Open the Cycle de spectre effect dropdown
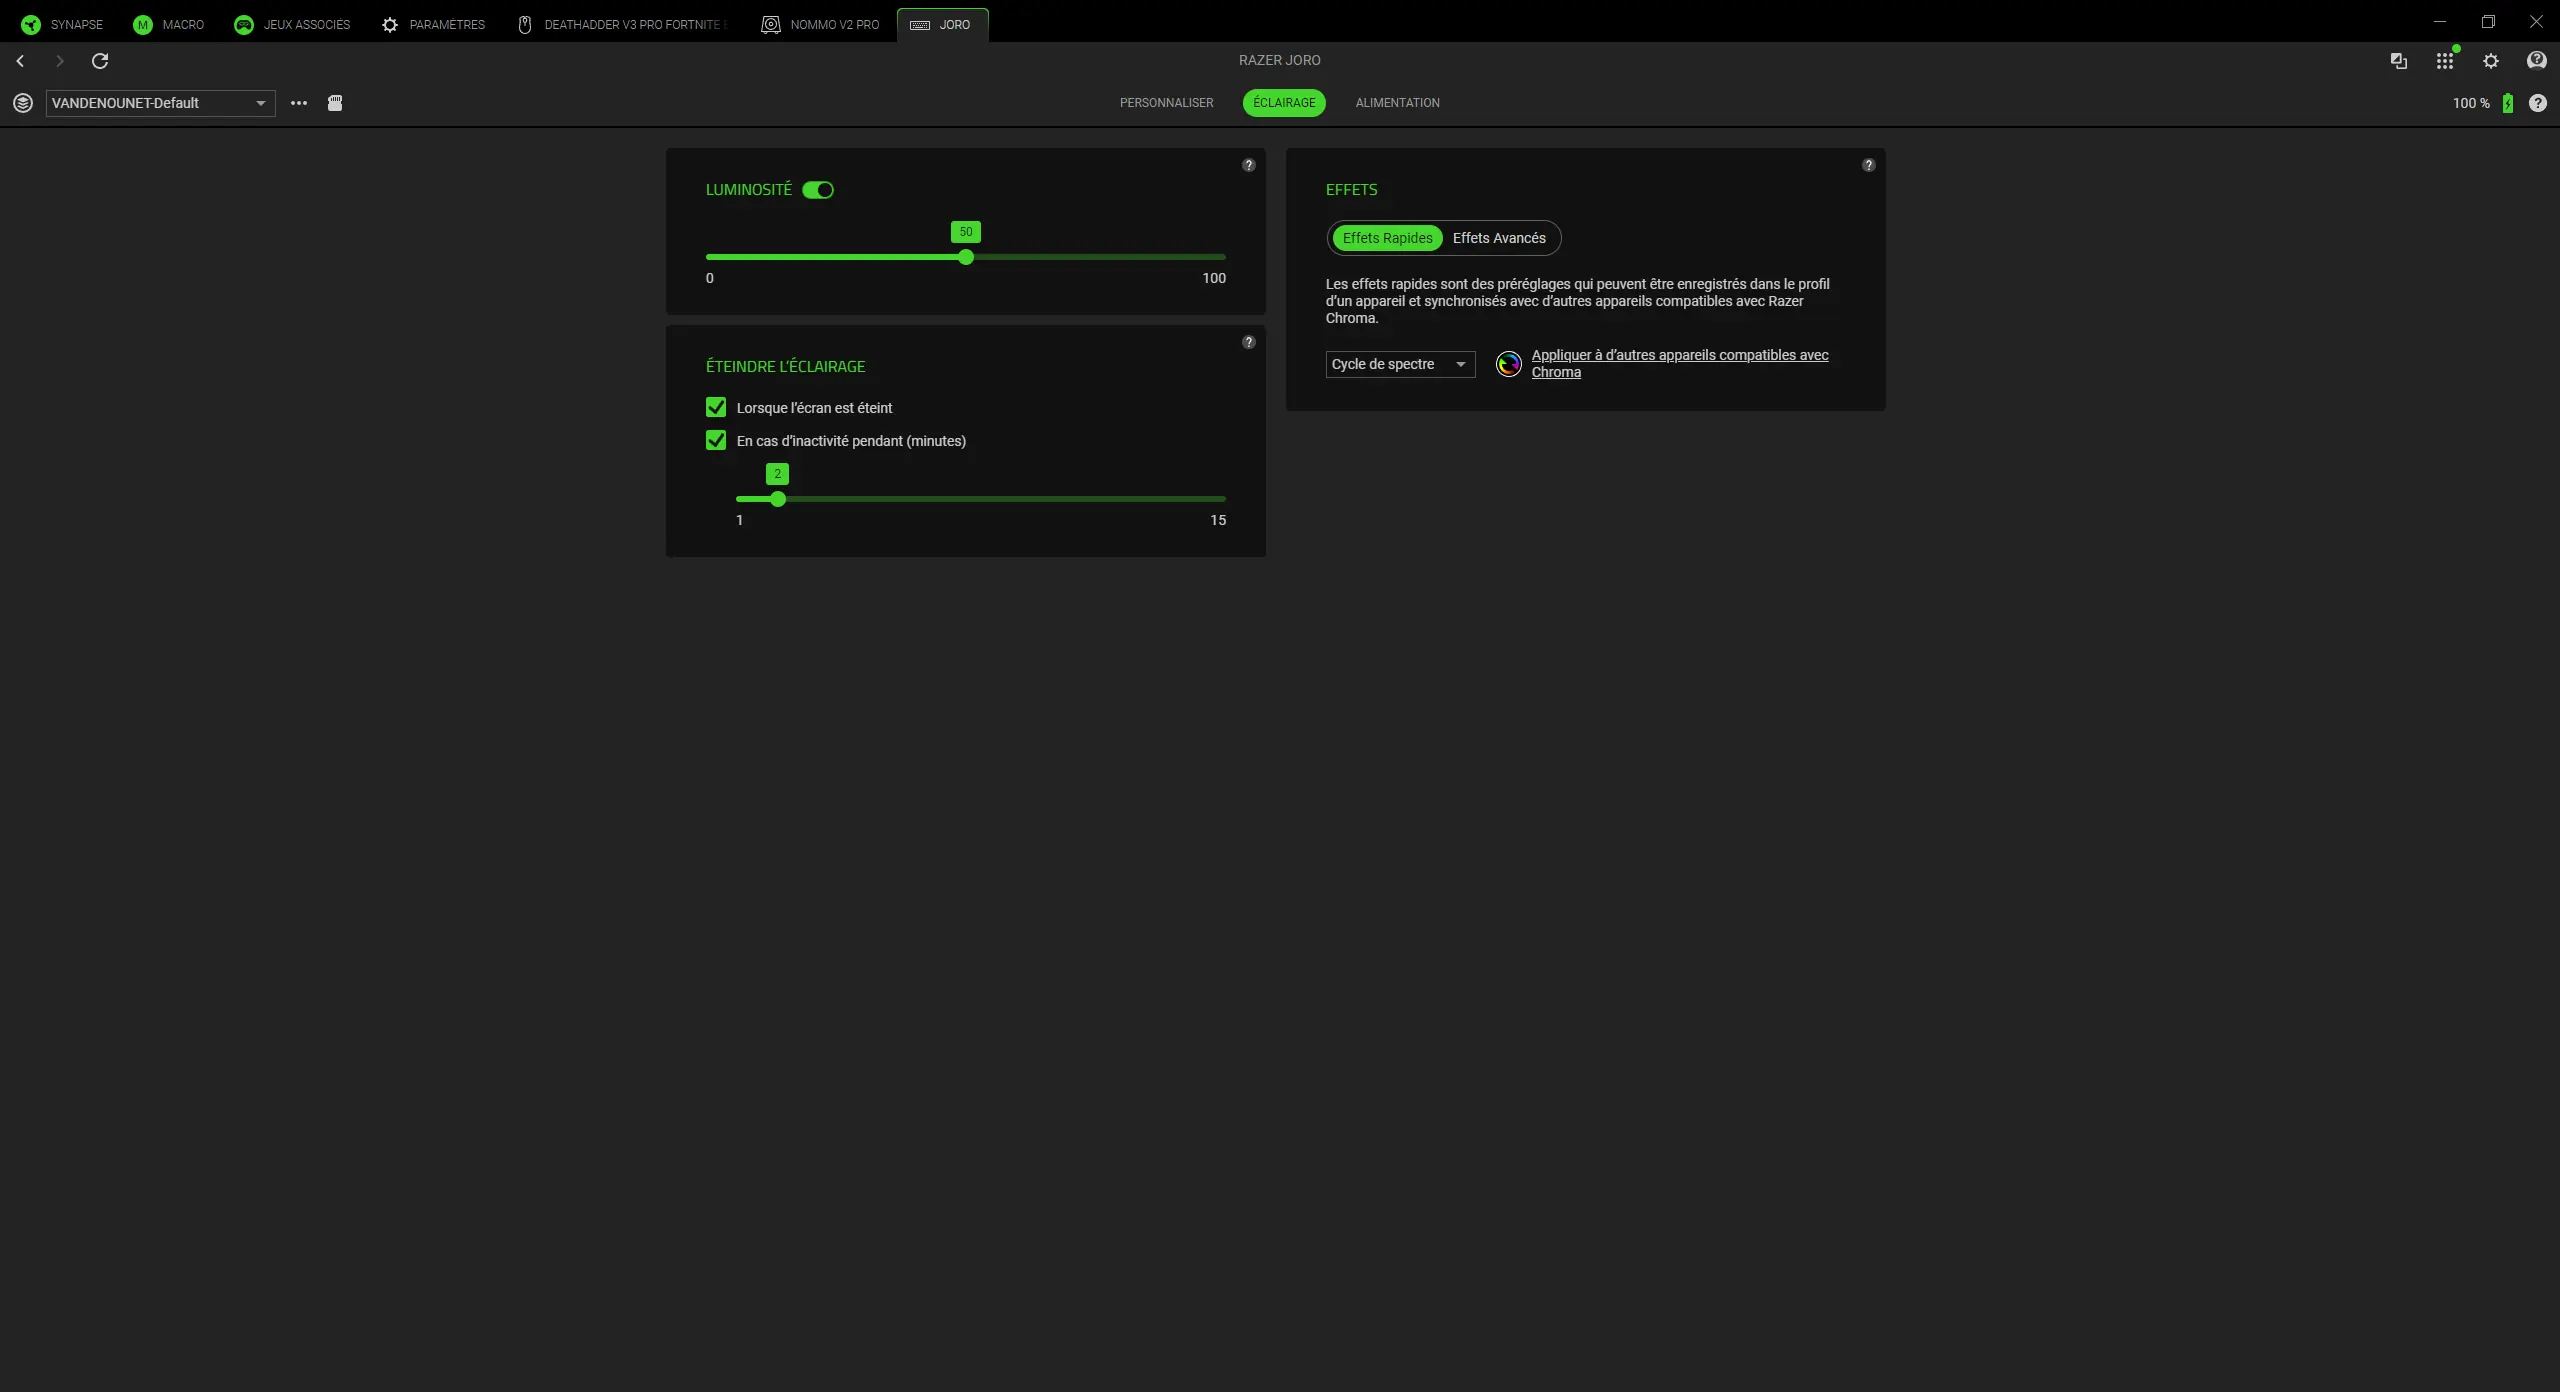This screenshot has width=2560, height=1392. click(x=1400, y=364)
